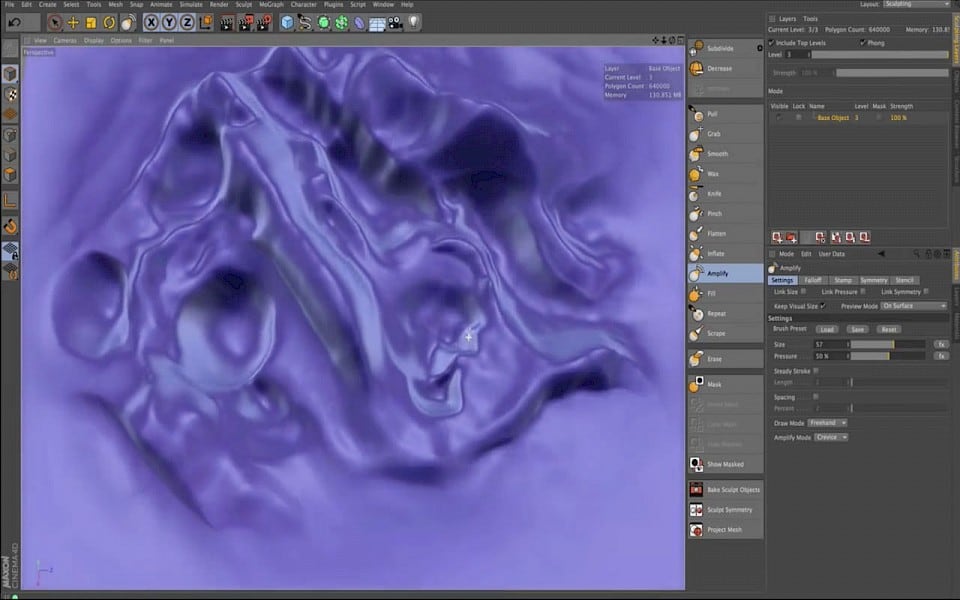The width and height of the screenshot is (960, 600).
Task: Click the Save brush preset button
Action: tap(858, 329)
